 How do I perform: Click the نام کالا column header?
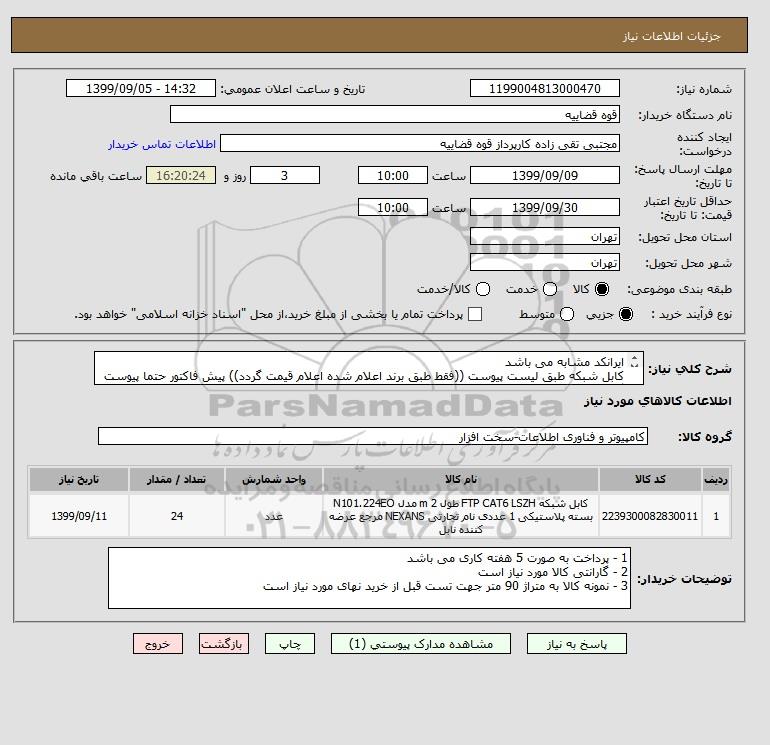point(461,479)
